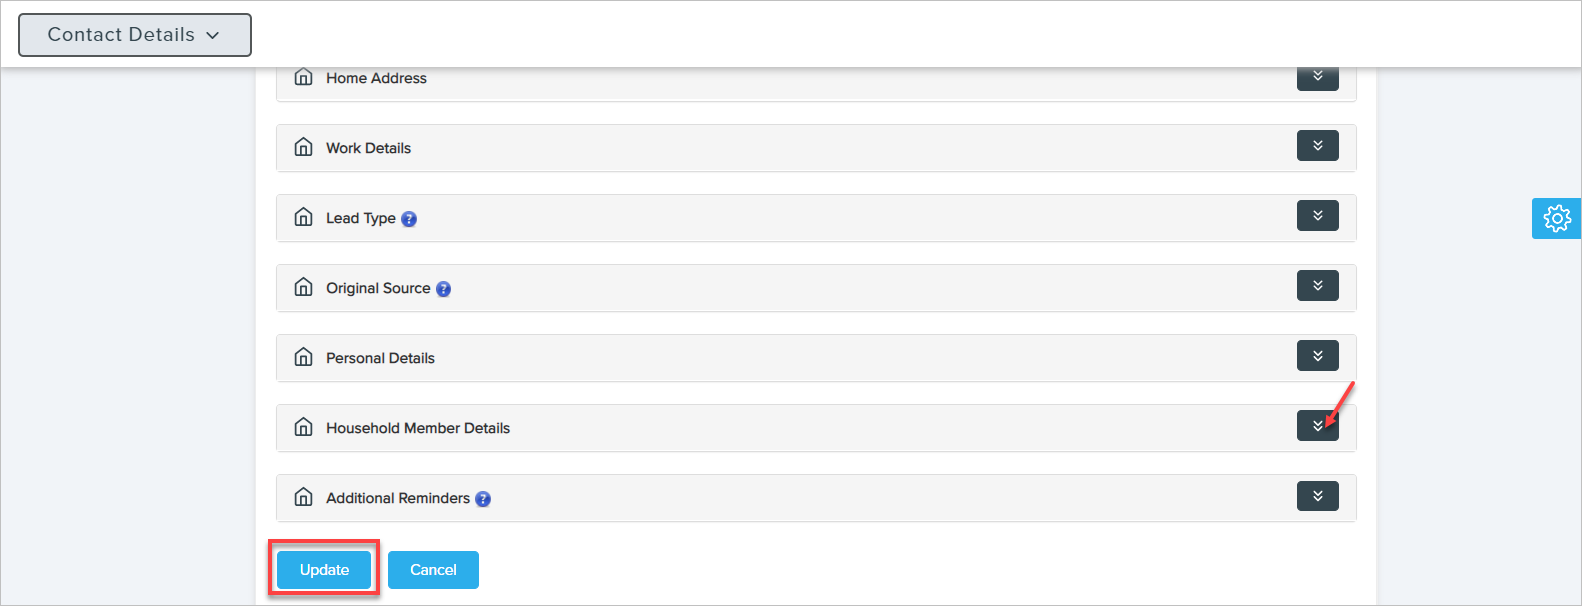Click Lead Type help question icon
Image resolution: width=1582 pixels, height=606 pixels.
tap(409, 219)
